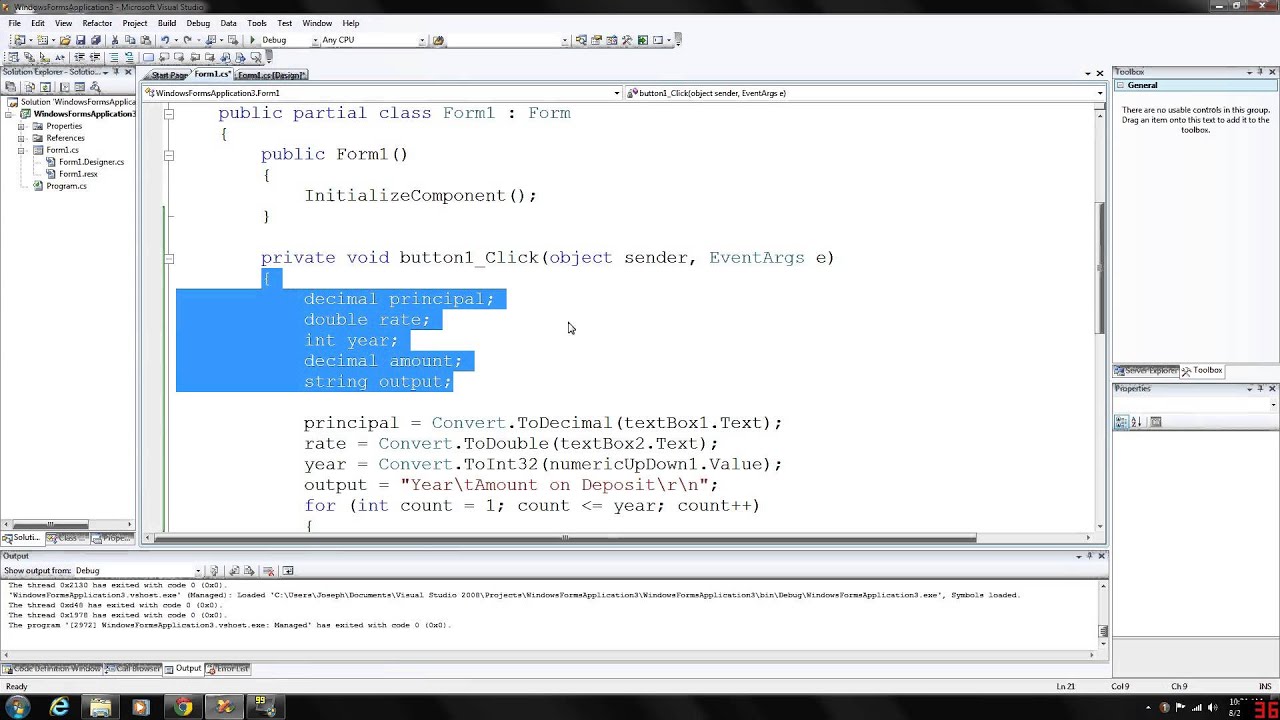Open the Refactor menu
Image resolution: width=1280 pixels, height=720 pixels.
[97, 23]
